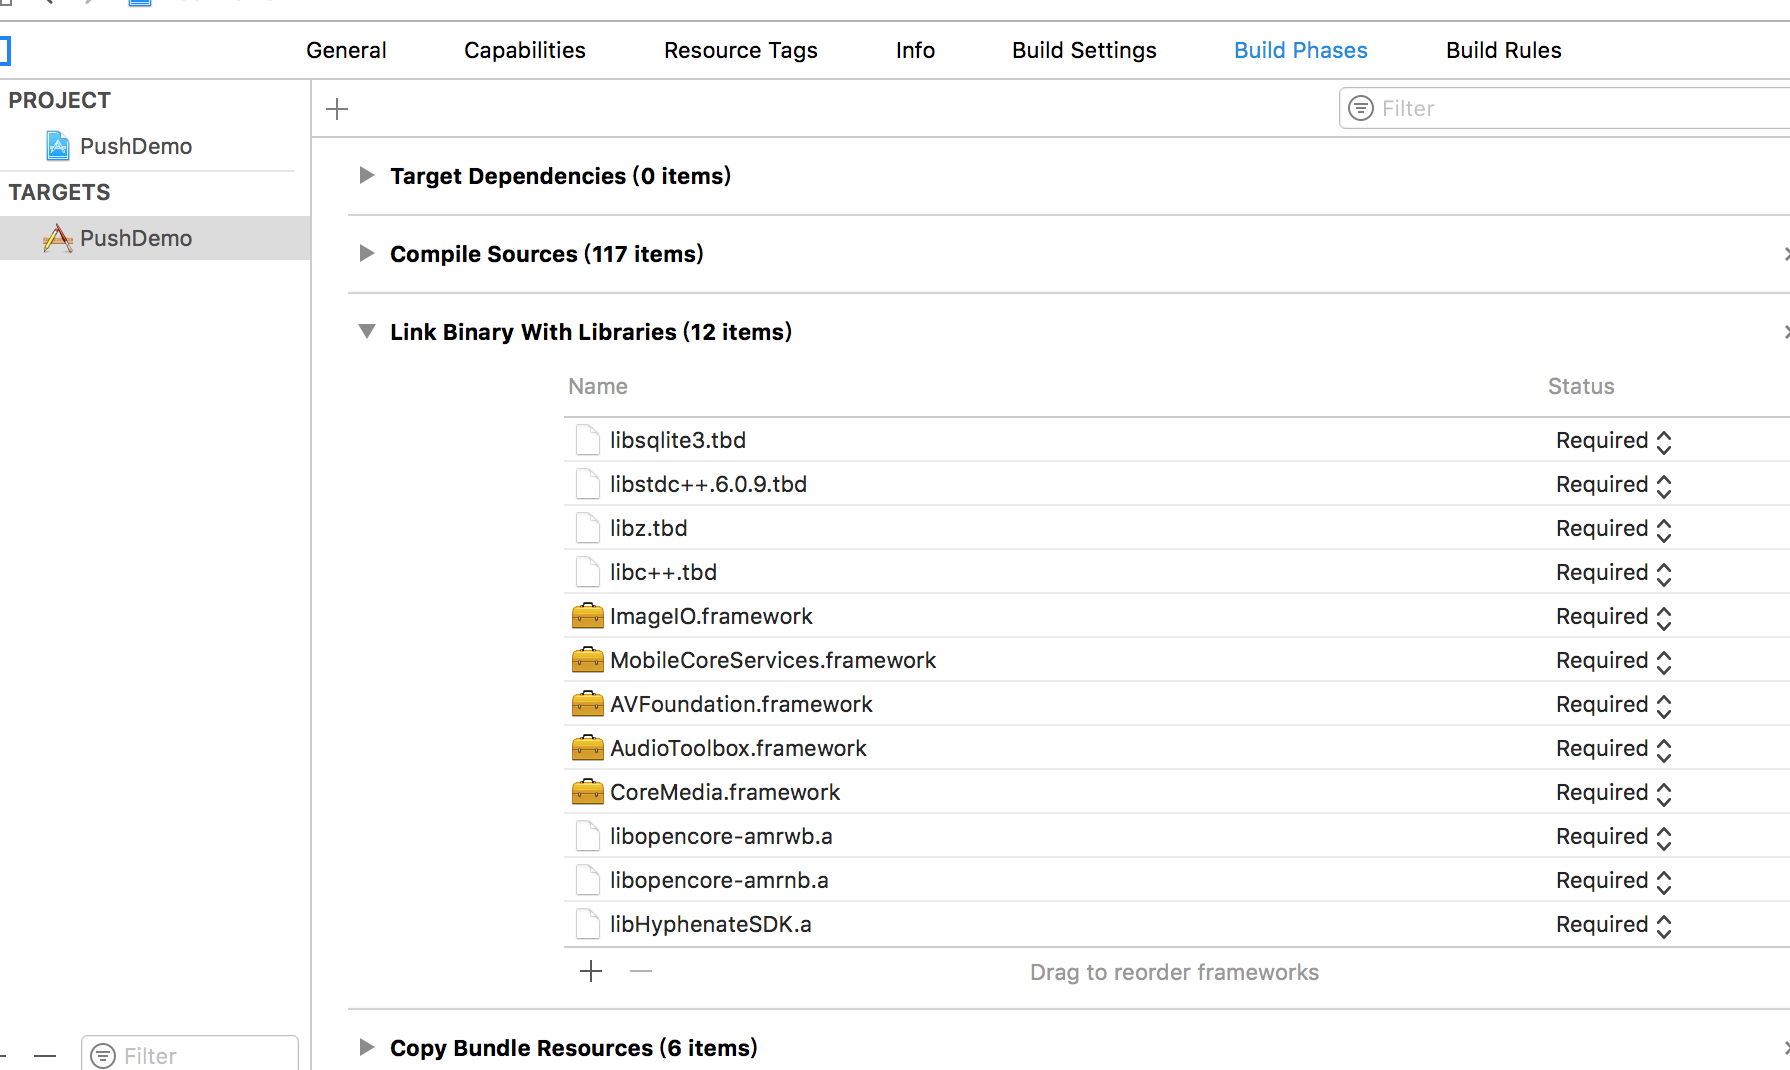1790x1070 pixels.
Task: Click the plus icon to add a library
Action: pos(591,971)
